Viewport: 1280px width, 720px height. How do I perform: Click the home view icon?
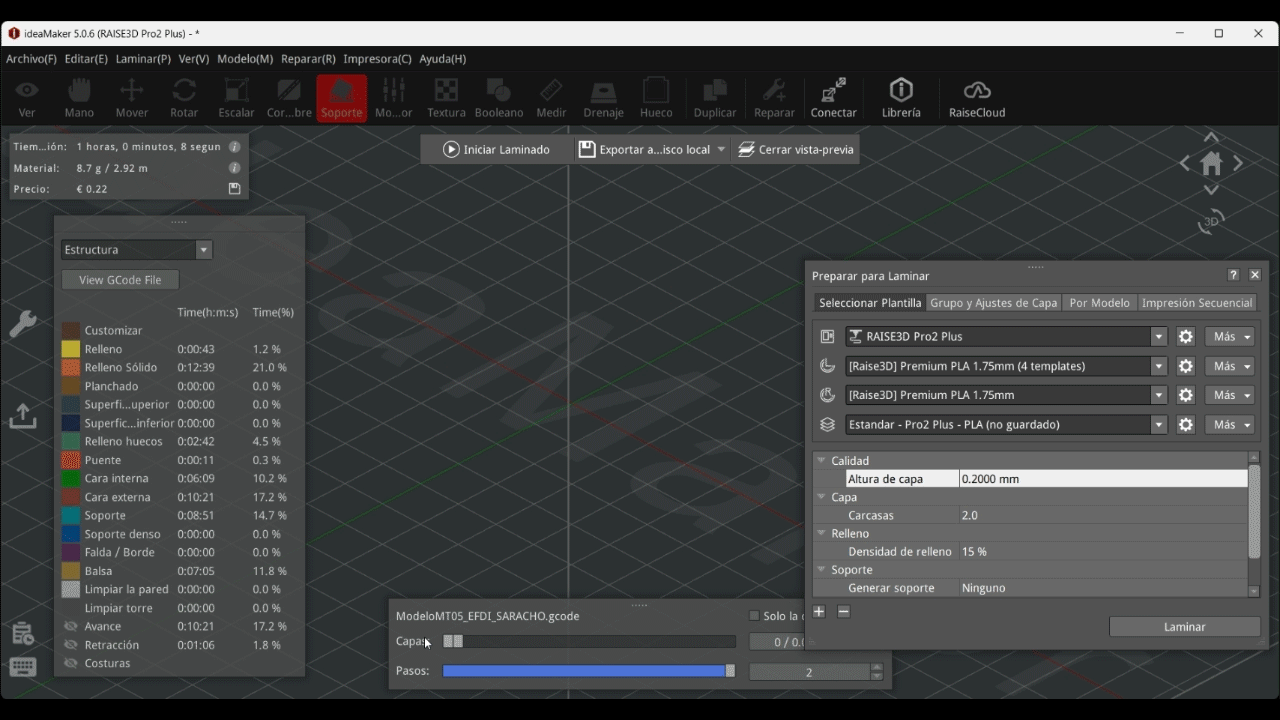coord(1211,163)
